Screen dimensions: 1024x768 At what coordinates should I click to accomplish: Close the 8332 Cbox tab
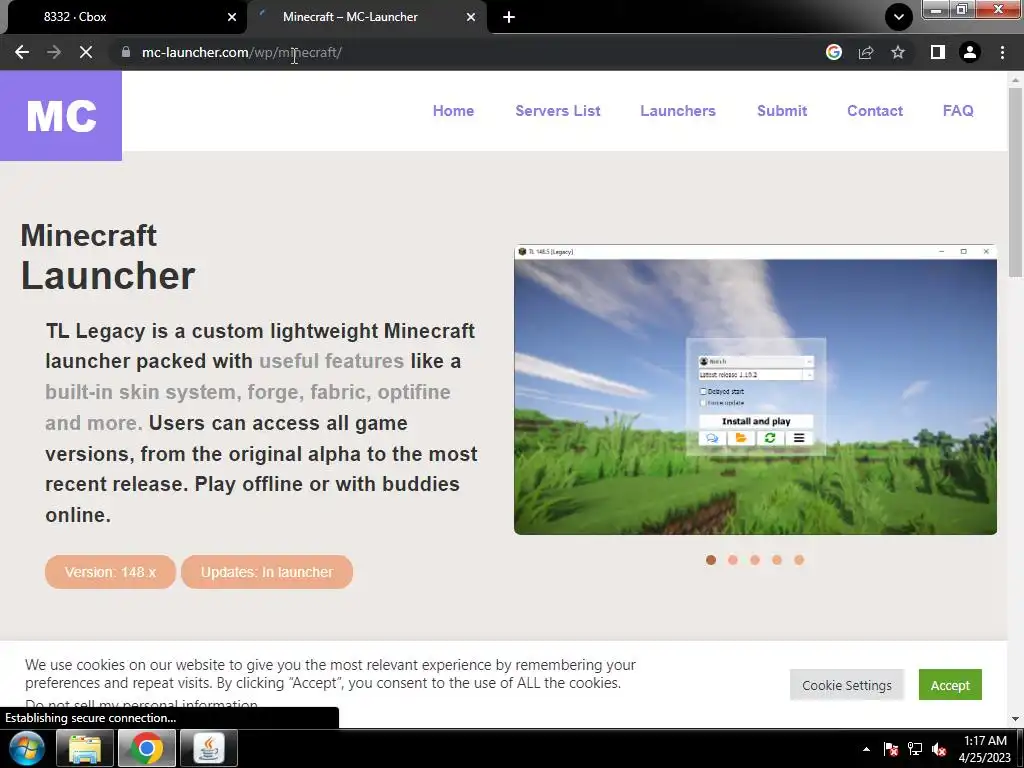[232, 17]
